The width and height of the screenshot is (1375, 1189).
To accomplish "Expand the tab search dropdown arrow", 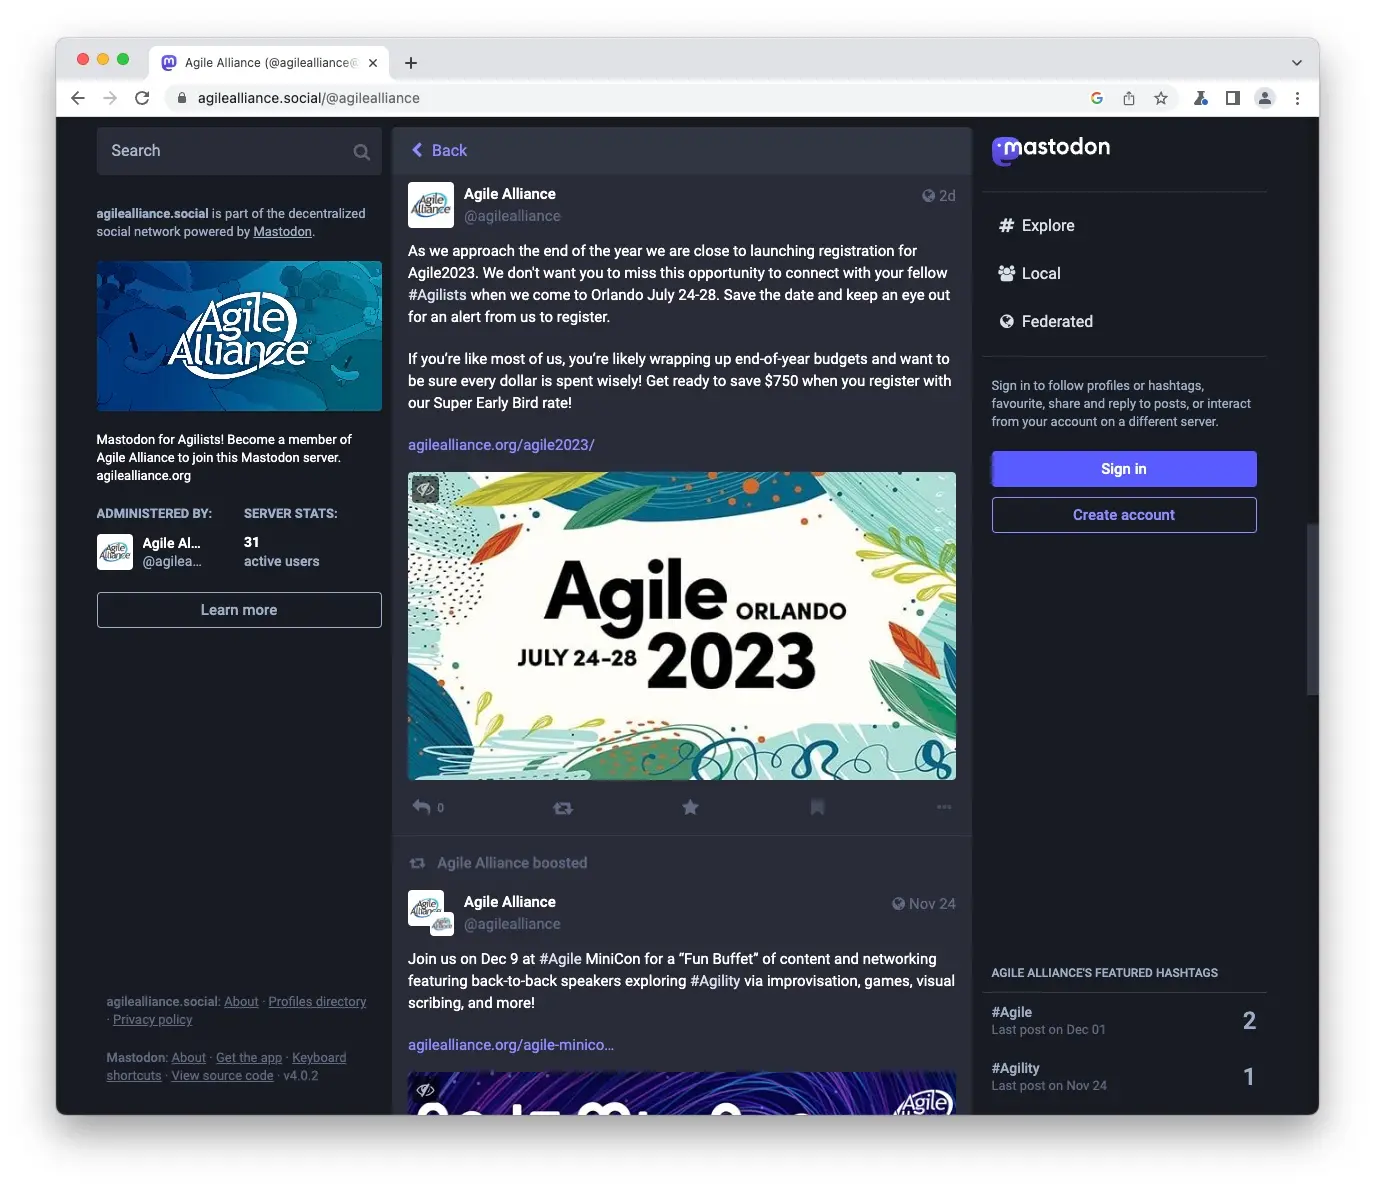I will (1297, 62).
